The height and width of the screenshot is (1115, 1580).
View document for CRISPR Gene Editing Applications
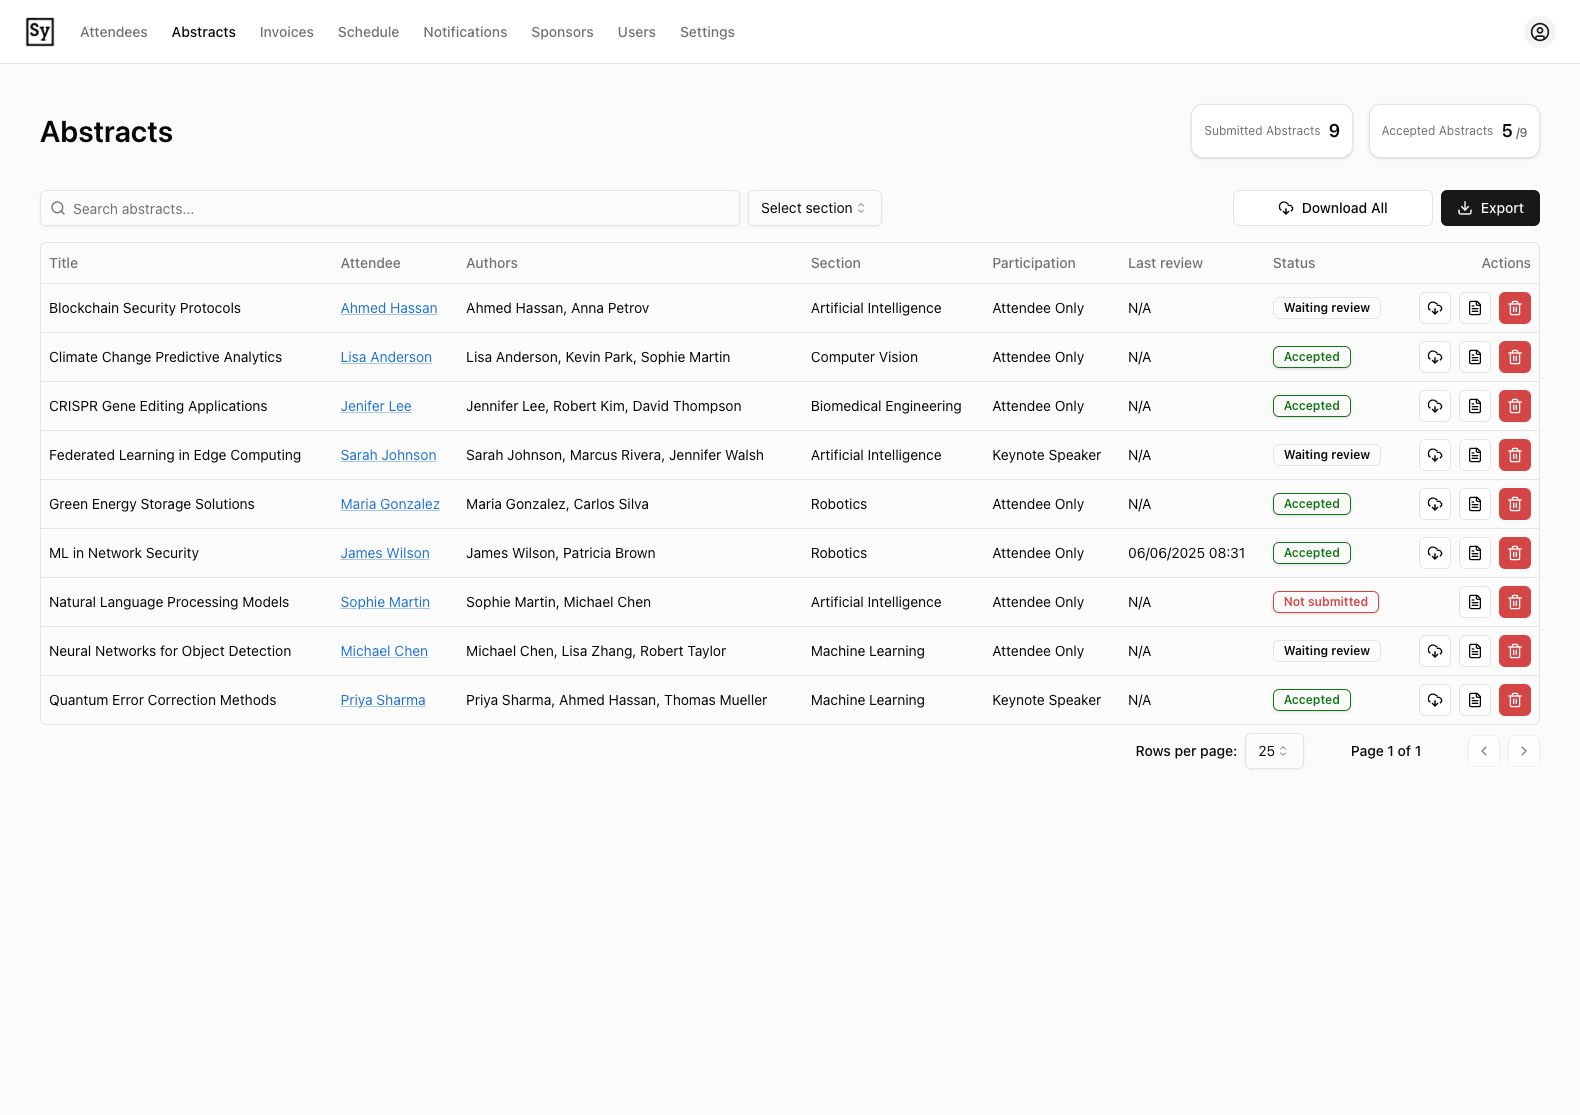pyautogui.click(x=1474, y=406)
